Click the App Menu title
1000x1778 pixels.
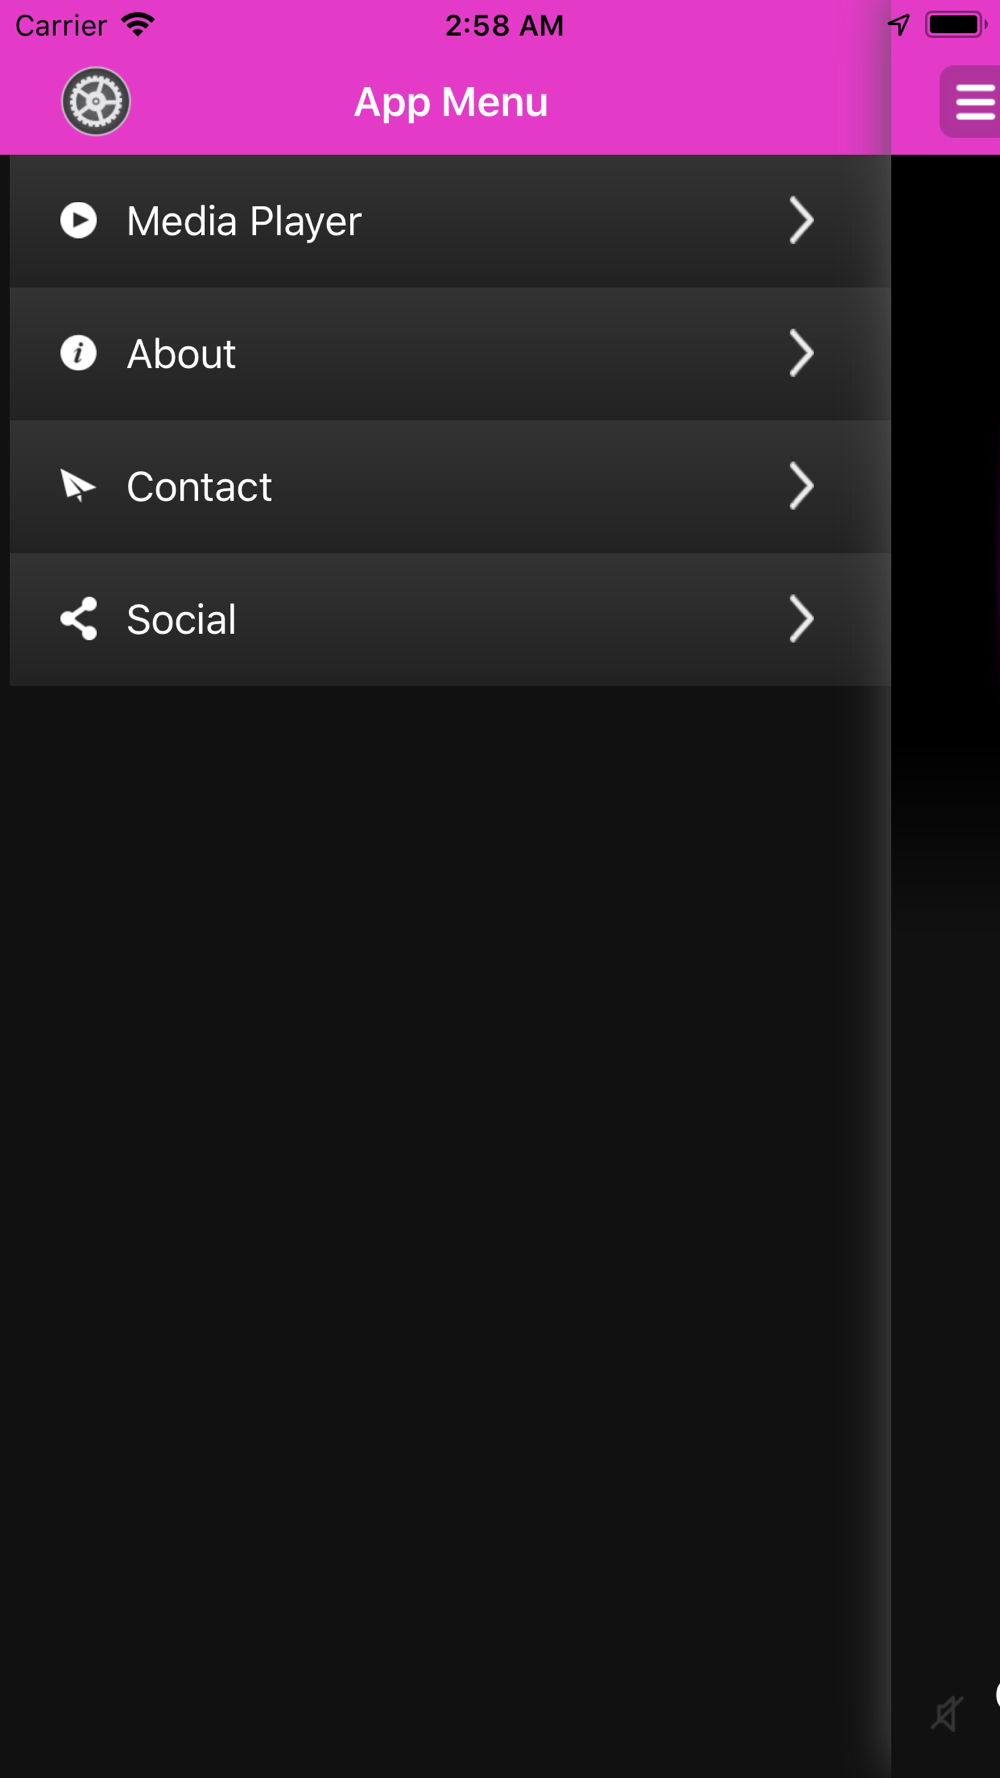pos(451,102)
